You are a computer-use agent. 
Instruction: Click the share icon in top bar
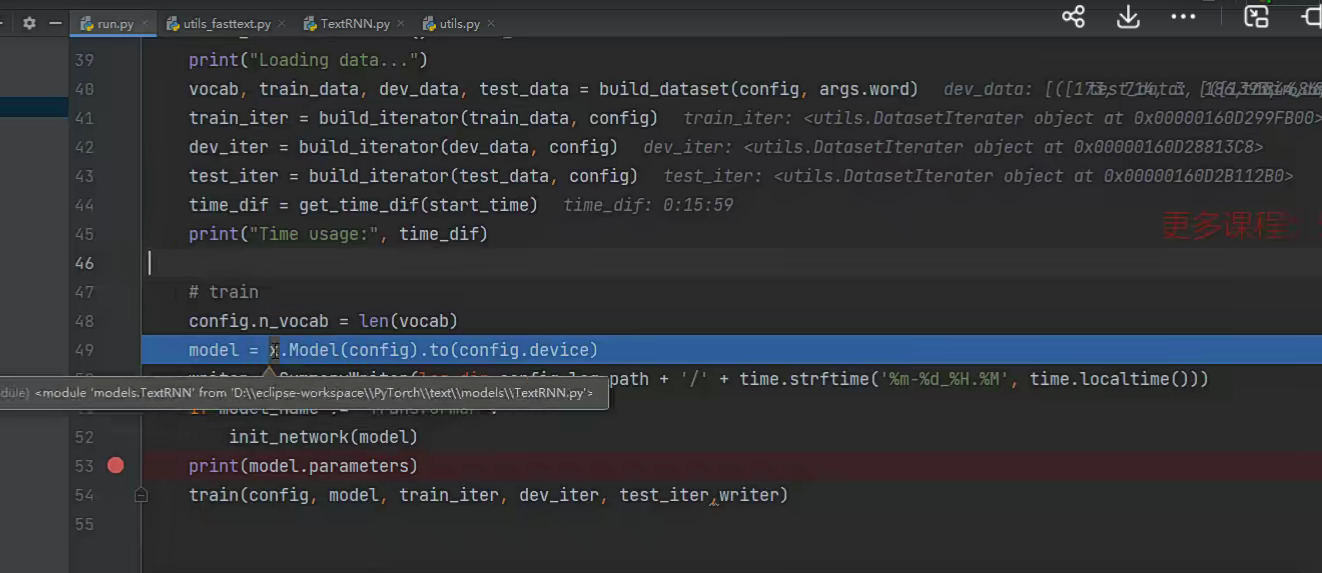1073,17
